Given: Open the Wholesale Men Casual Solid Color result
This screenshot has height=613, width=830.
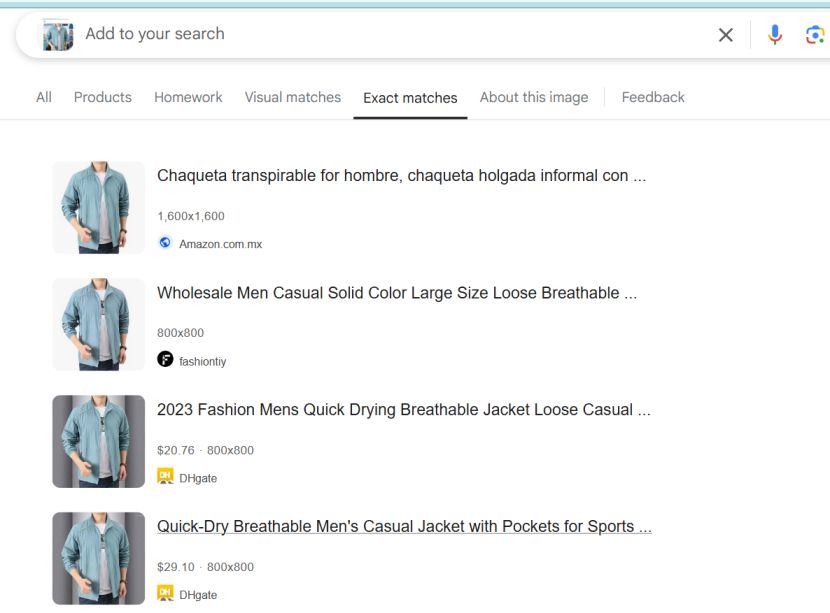Looking at the screenshot, I should coord(400,292).
